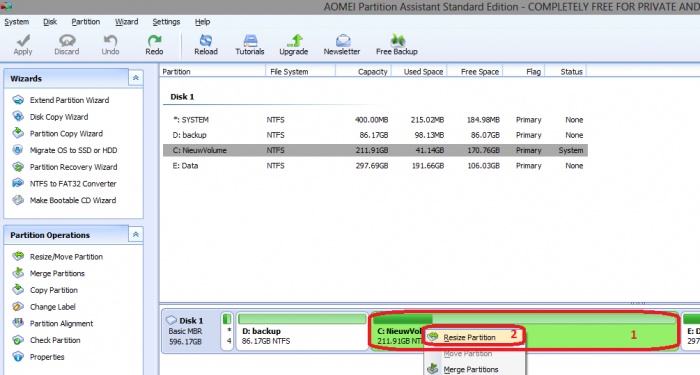
Task: Open the Settings menu
Action: click(166, 21)
